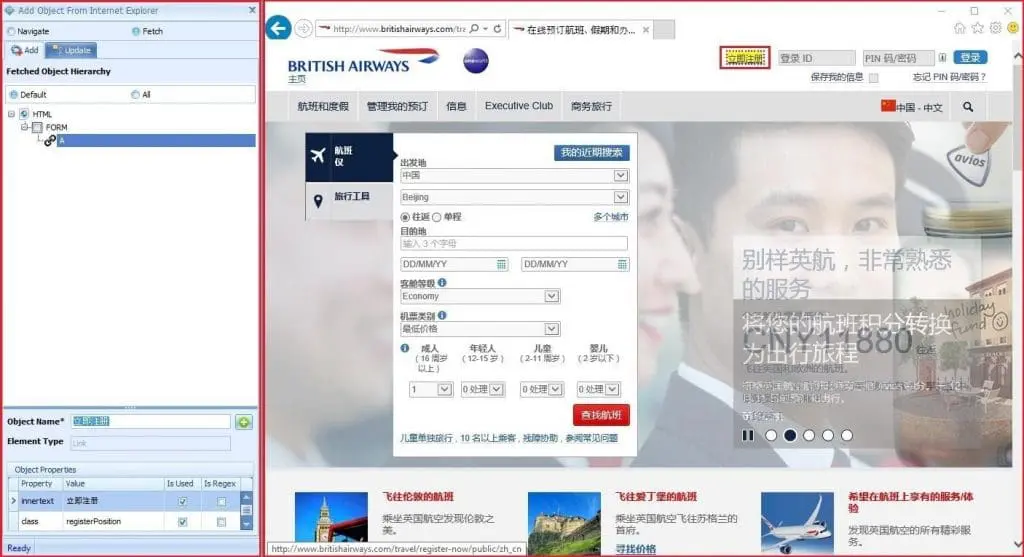Click the red 查找航班 search flights button

(601, 415)
